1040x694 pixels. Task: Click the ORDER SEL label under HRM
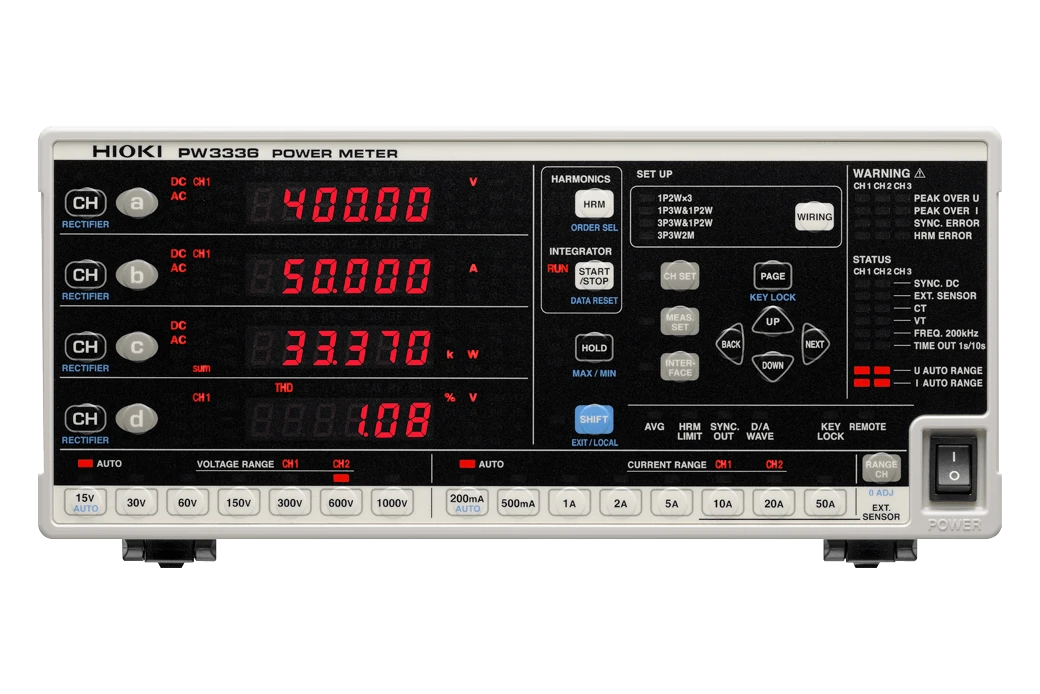(594, 228)
